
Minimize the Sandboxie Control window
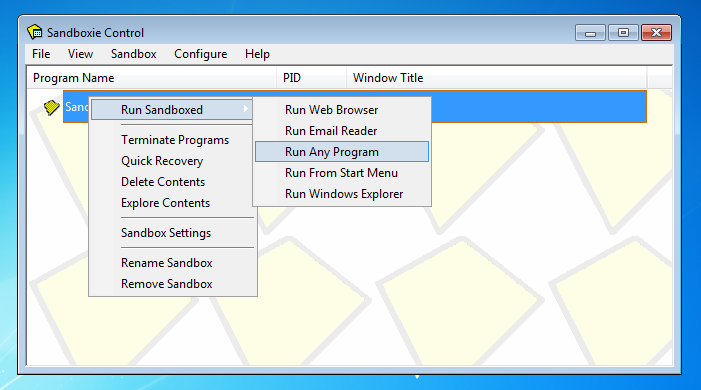590,33
